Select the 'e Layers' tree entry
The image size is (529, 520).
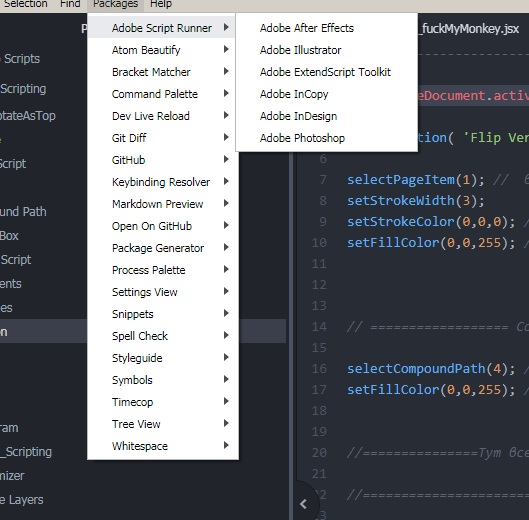click(x=22, y=500)
